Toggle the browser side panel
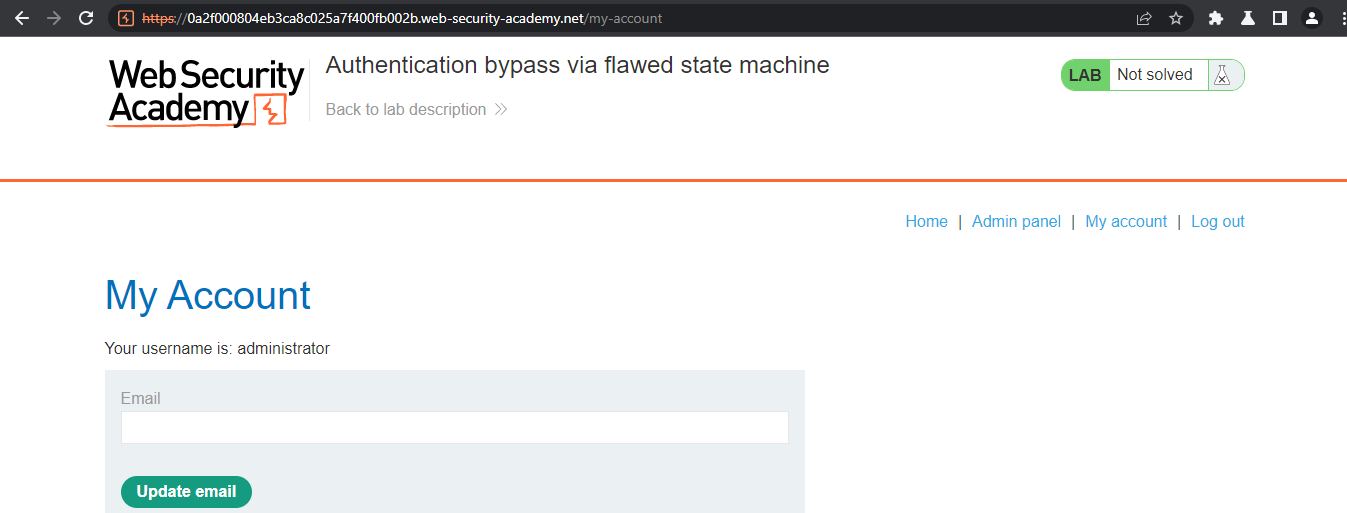This screenshot has height=513, width=1347. click(1279, 18)
